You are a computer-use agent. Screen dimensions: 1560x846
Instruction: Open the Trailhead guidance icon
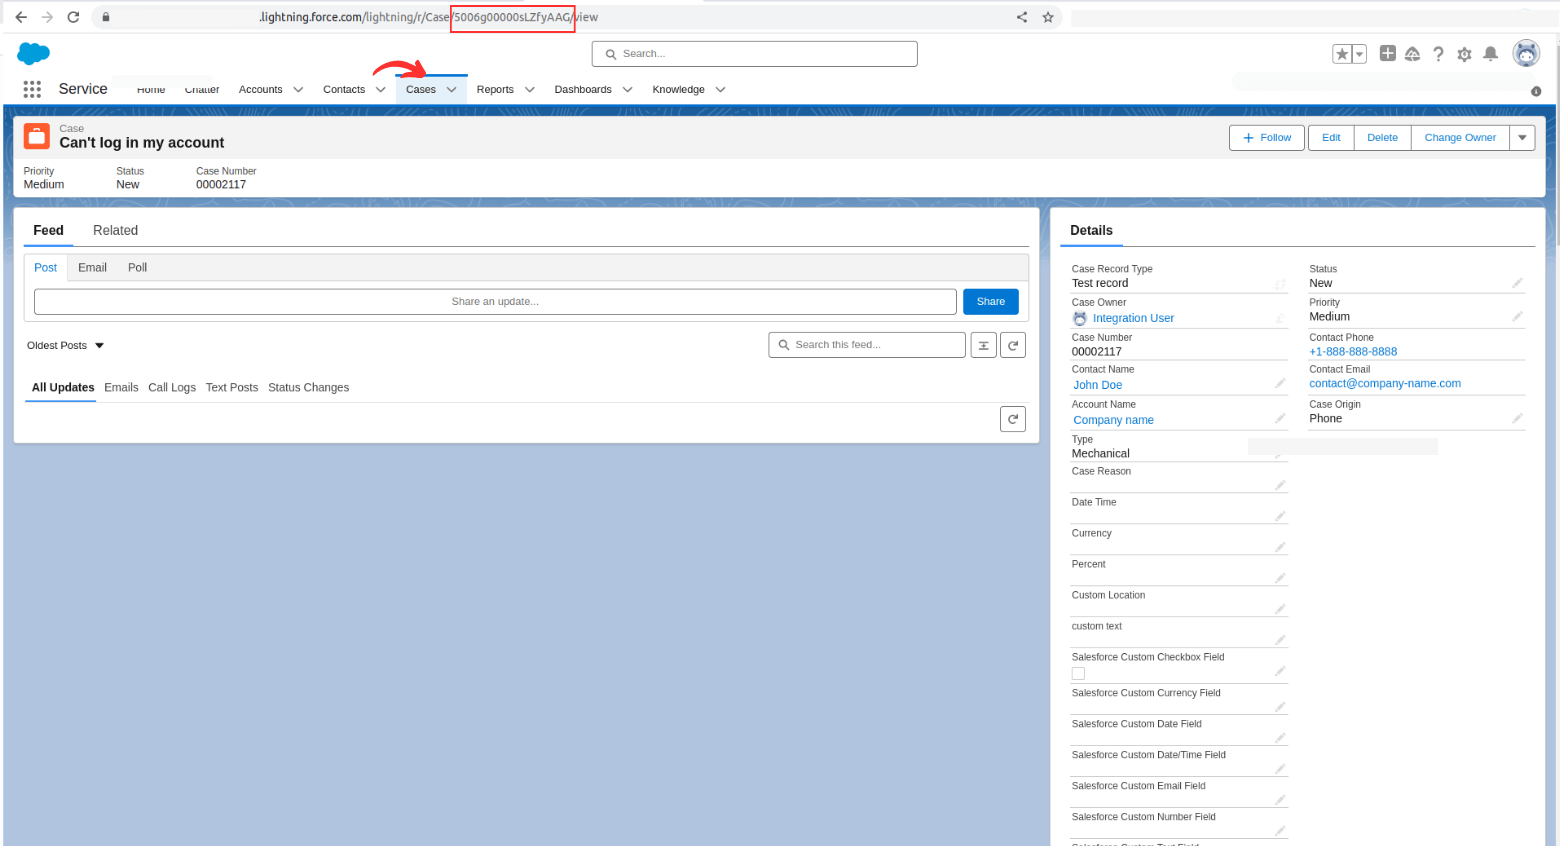(1412, 54)
